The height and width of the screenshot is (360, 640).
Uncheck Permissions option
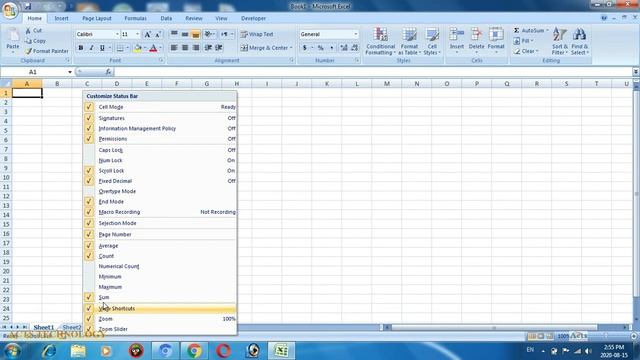coord(160,139)
